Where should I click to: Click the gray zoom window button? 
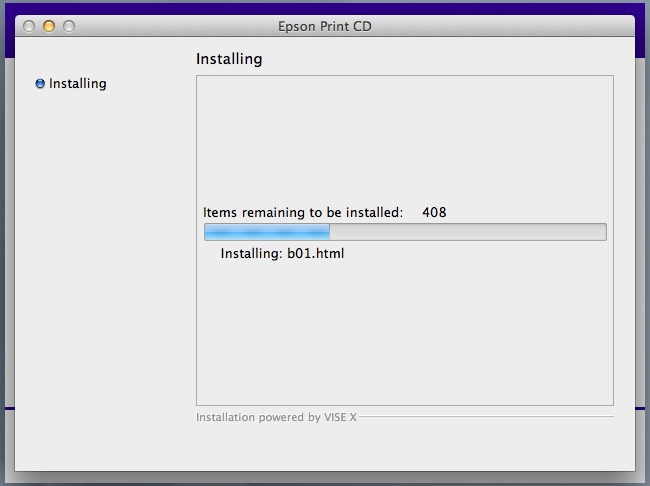(69, 26)
